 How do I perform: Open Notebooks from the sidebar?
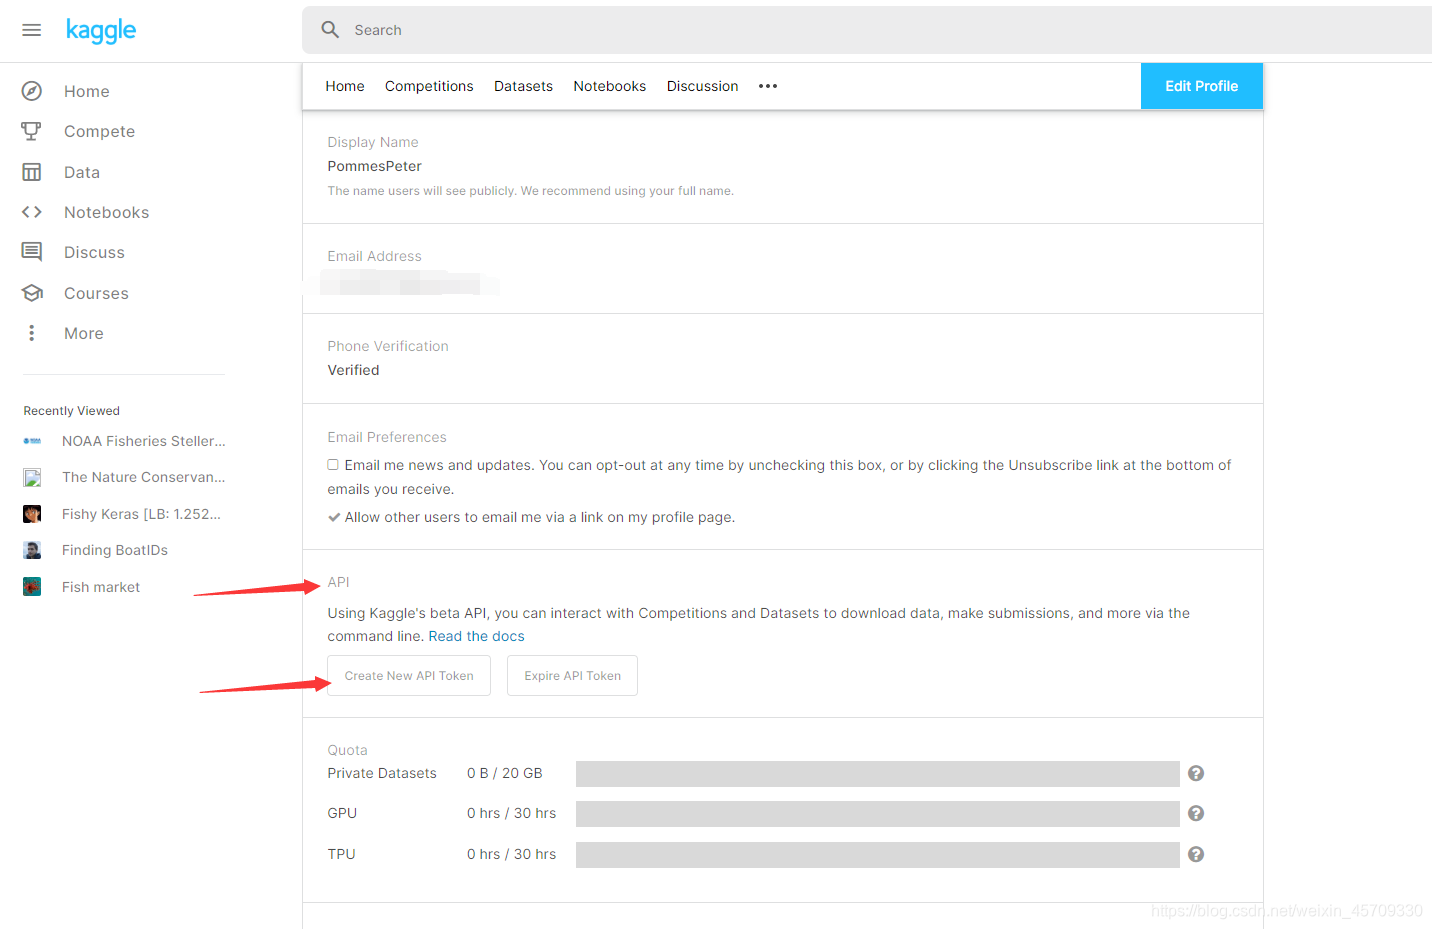tap(106, 212)
